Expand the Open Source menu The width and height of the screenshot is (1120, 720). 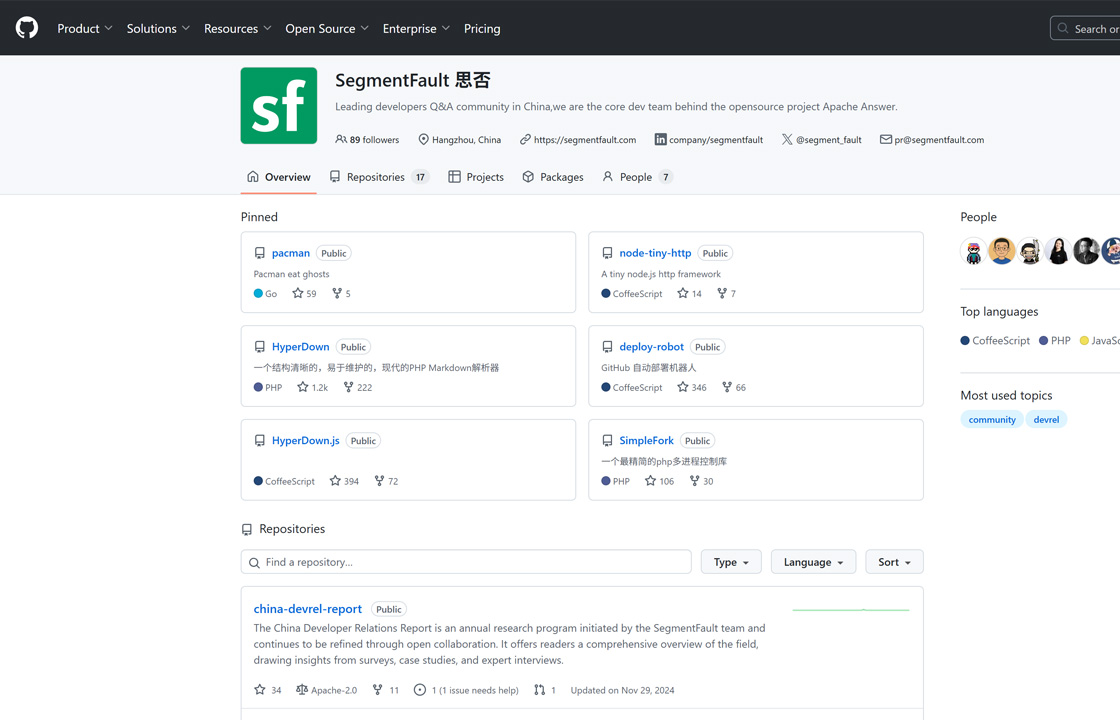327,29
